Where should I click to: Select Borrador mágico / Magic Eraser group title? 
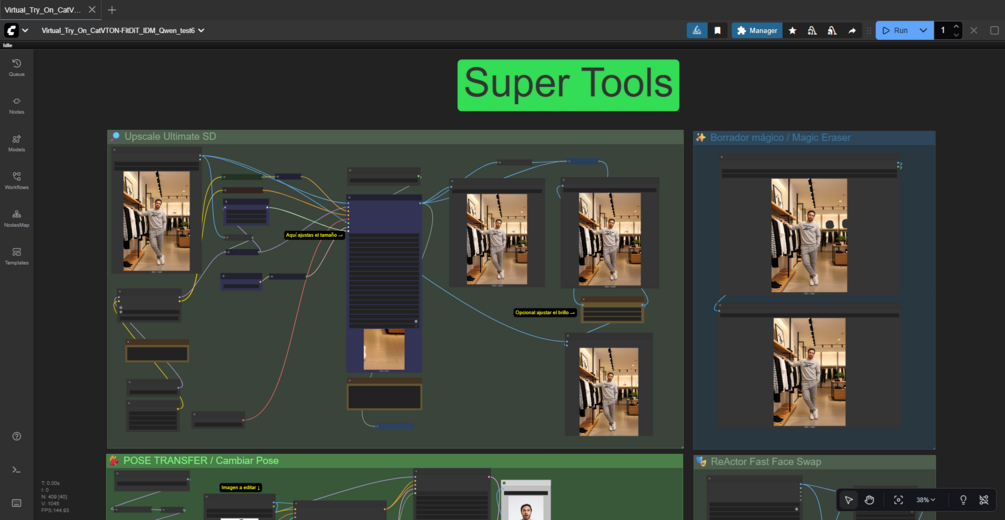pyautogui.click(x=780, y=137)
